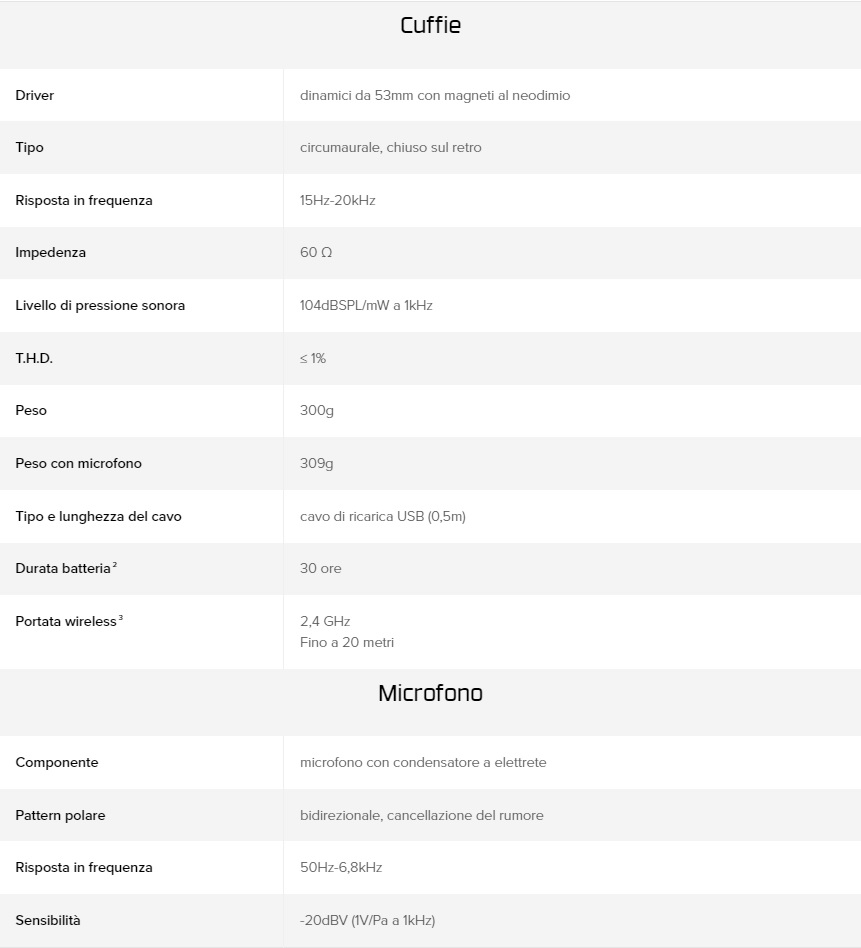Click the 15Hz-20kHz frequency response value
This screenshot has width=861, height=948.
(337, 201)
